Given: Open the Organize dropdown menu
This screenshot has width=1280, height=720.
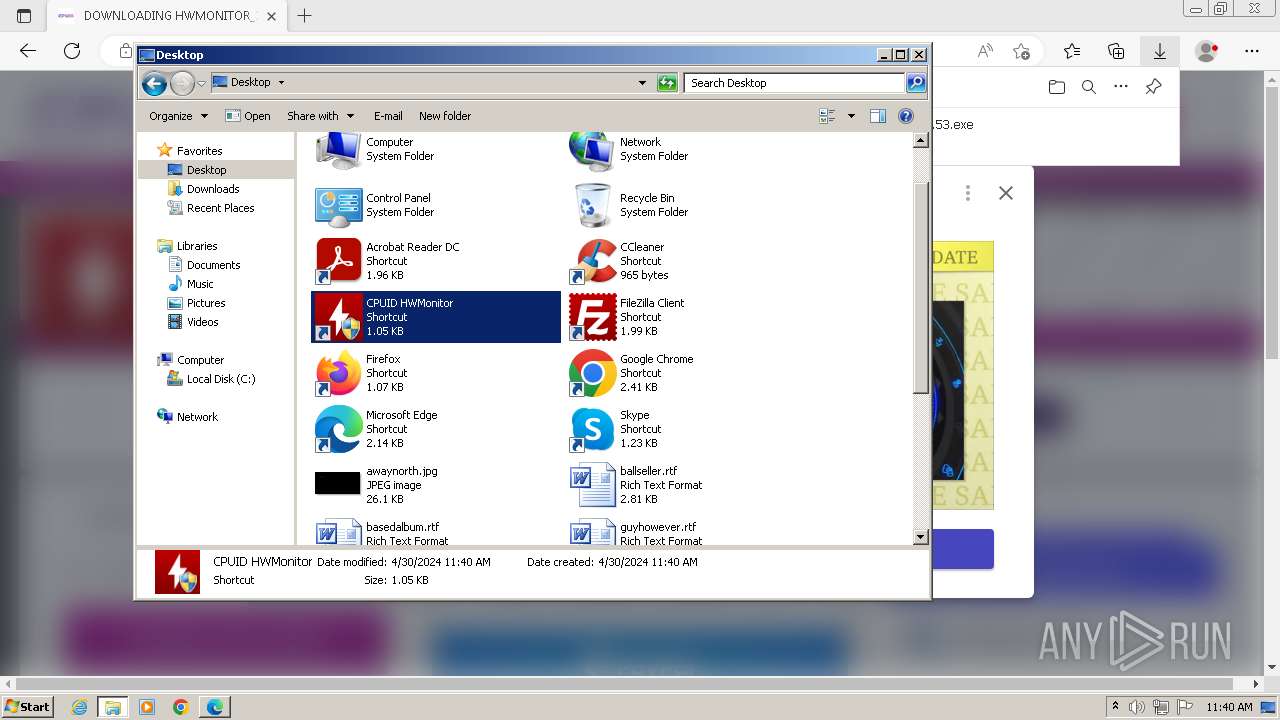Looking at the screenshot, I should (178, 116).
